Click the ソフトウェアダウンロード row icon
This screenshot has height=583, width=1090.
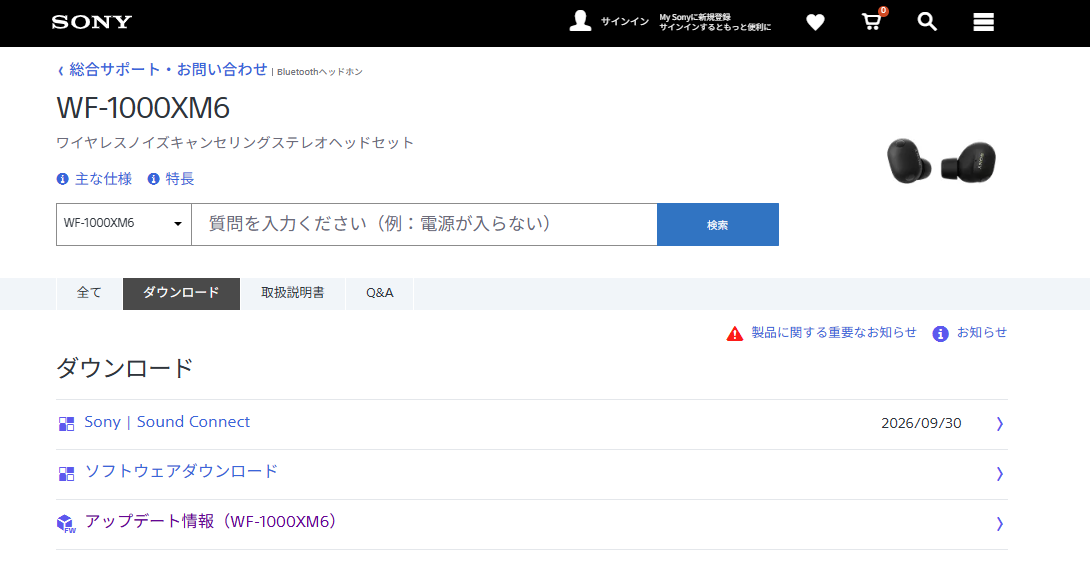(67, 474)
